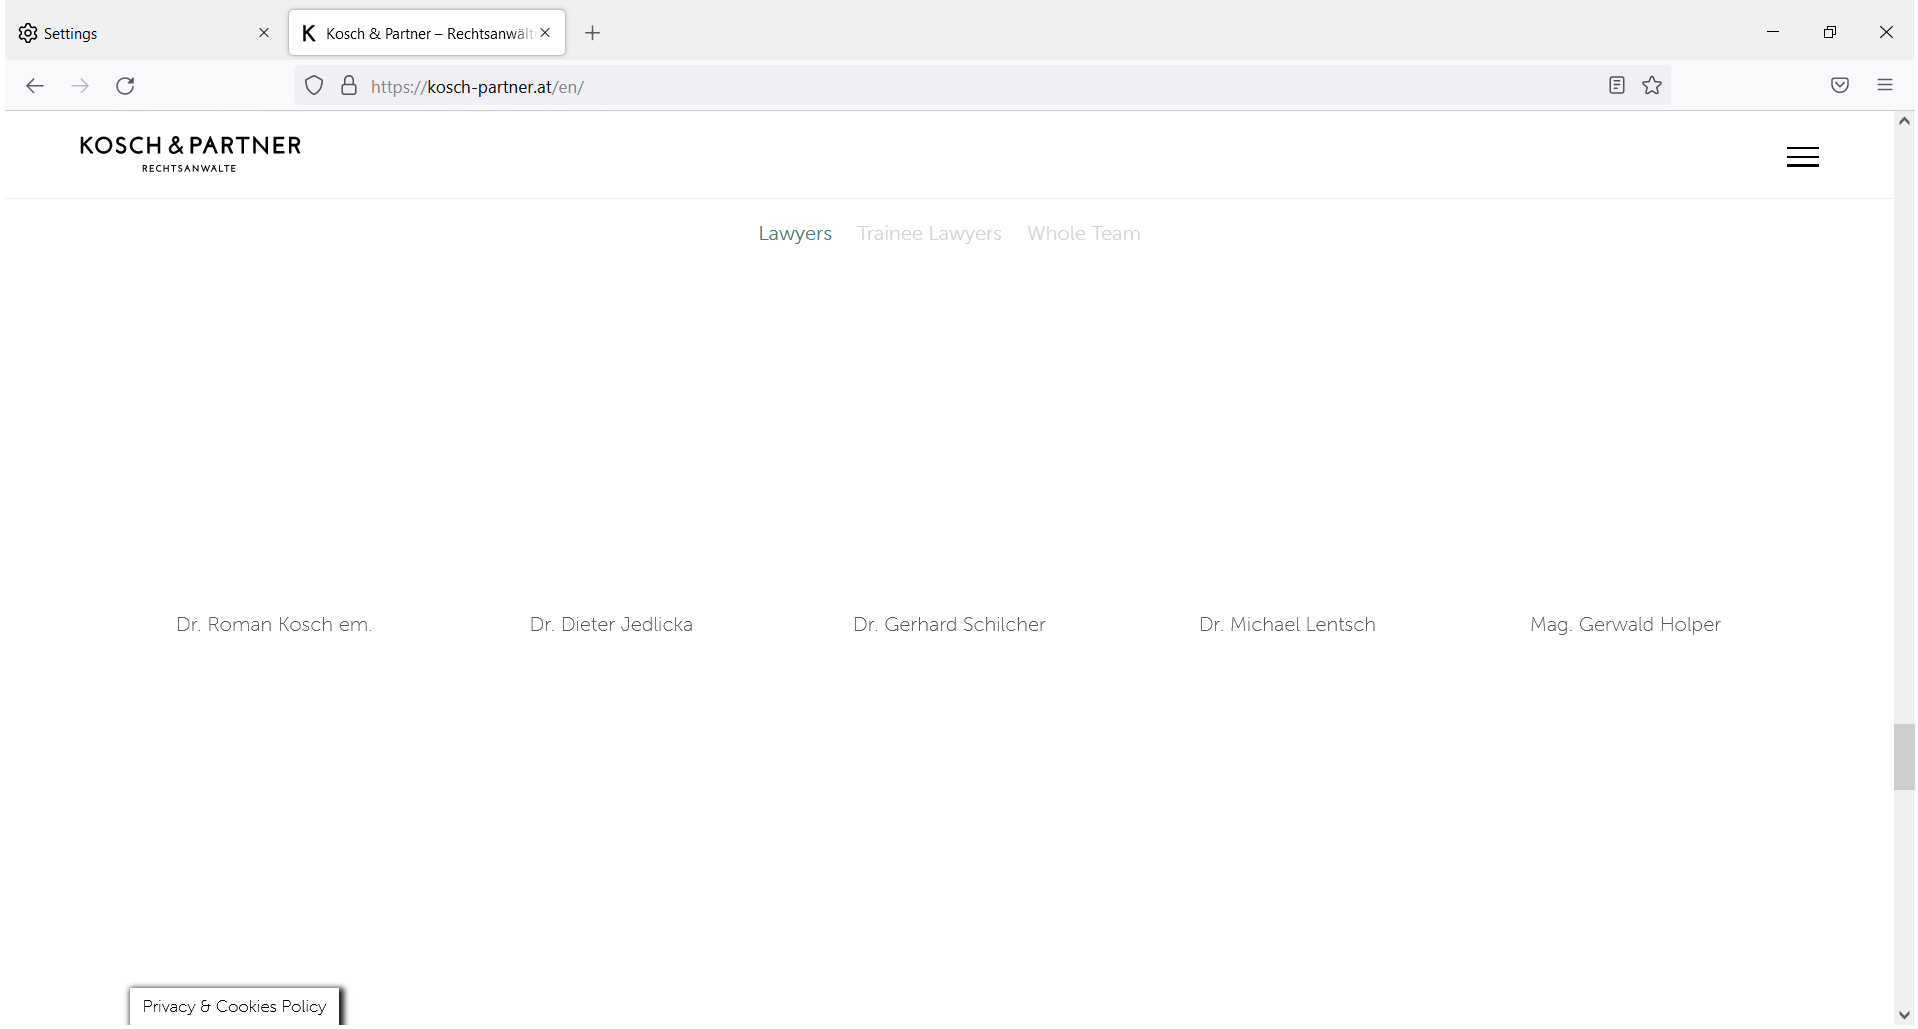The image size is (1918, 1029).
Task: Open the website's hamburger navigation menu
Action: click(x=1802, y=156)
